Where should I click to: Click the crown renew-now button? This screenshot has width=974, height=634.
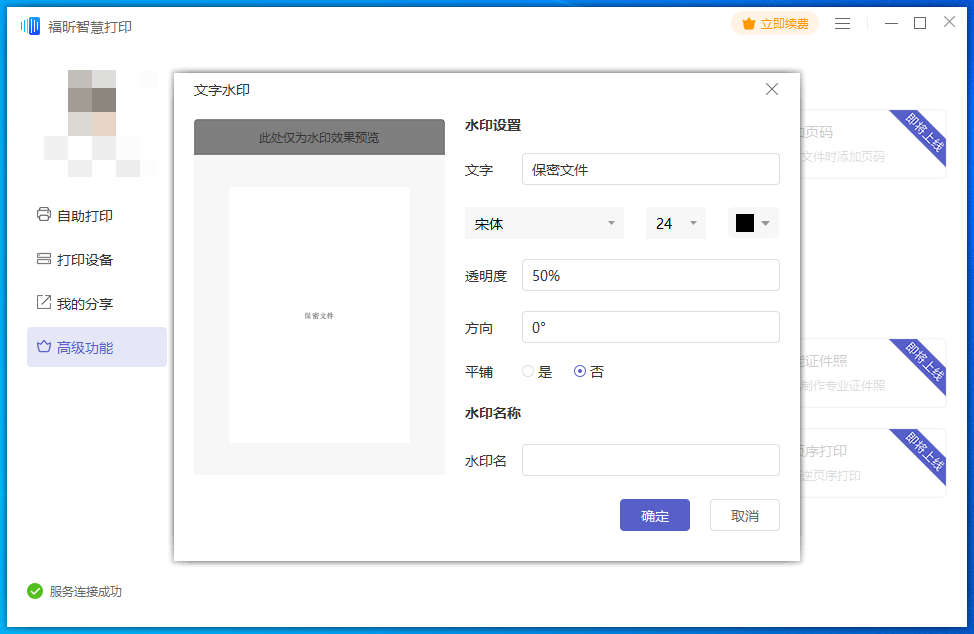(775, 24)
